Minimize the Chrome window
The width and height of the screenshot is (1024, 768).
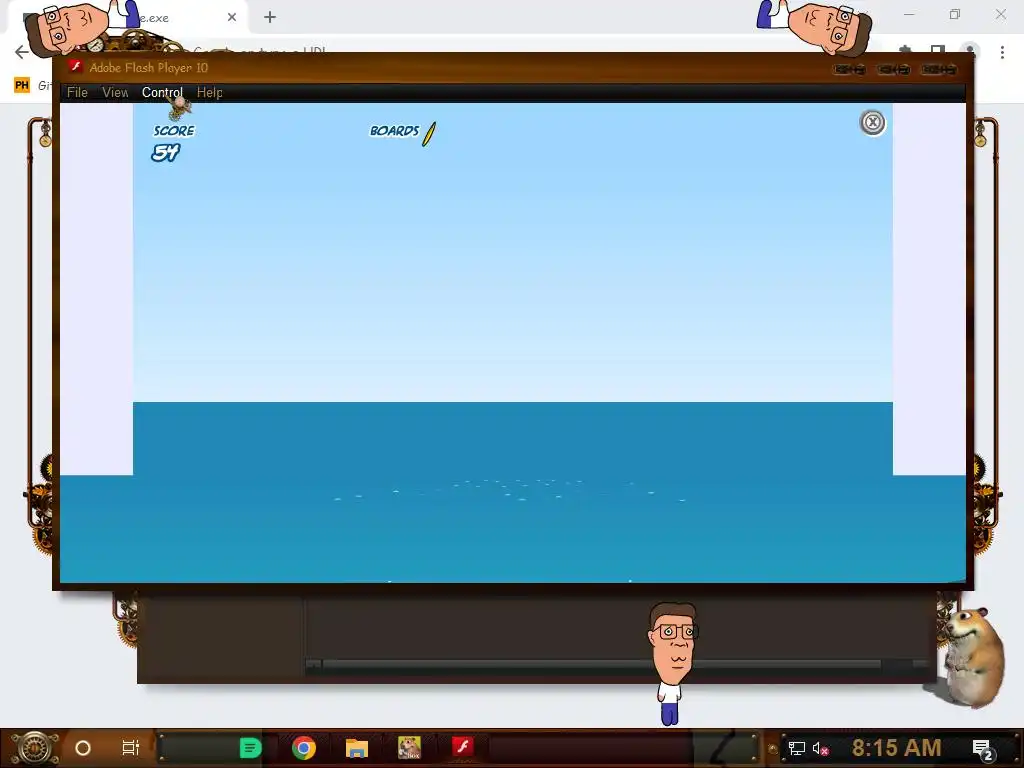pyautogui.click(x=909, y=14)
